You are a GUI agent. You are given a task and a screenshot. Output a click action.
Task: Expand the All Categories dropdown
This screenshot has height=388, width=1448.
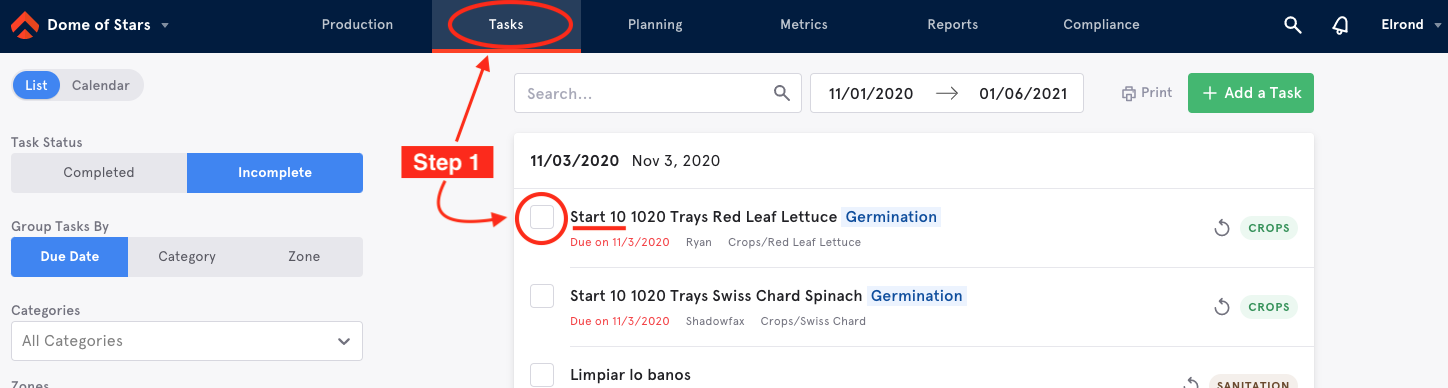point(187,341)
